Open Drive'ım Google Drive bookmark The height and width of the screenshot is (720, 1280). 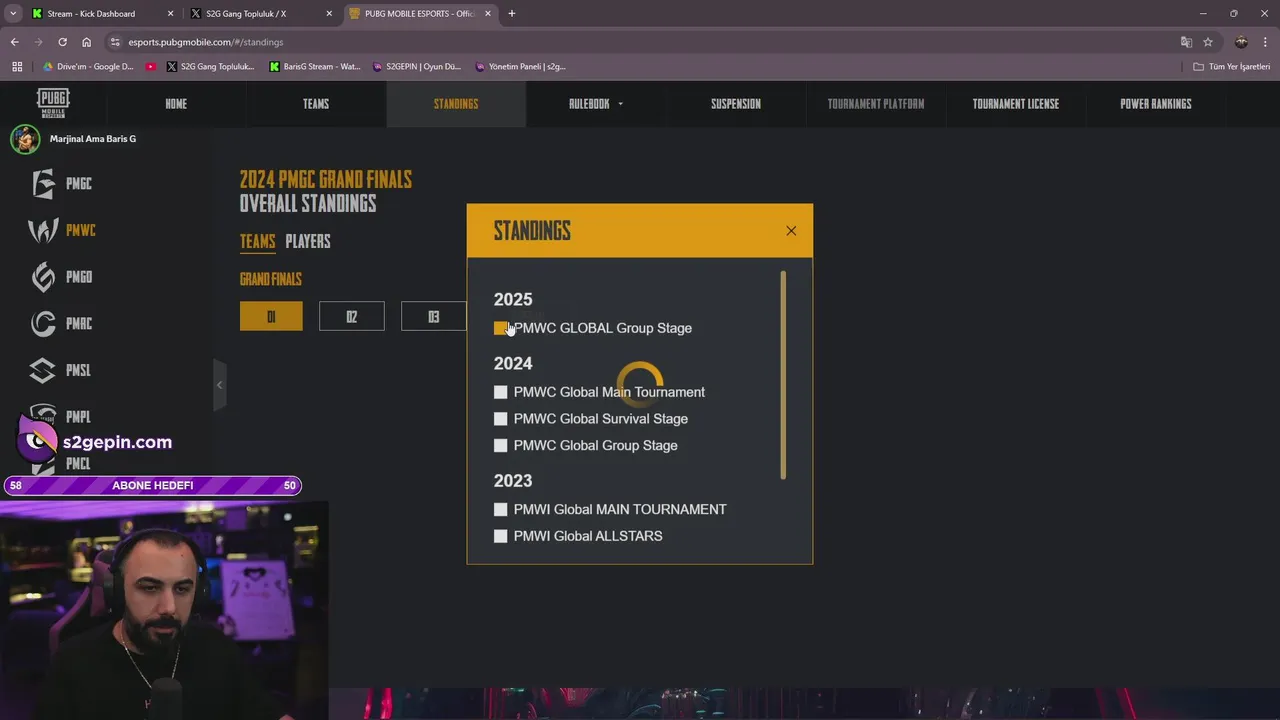(x=88, y=67)
